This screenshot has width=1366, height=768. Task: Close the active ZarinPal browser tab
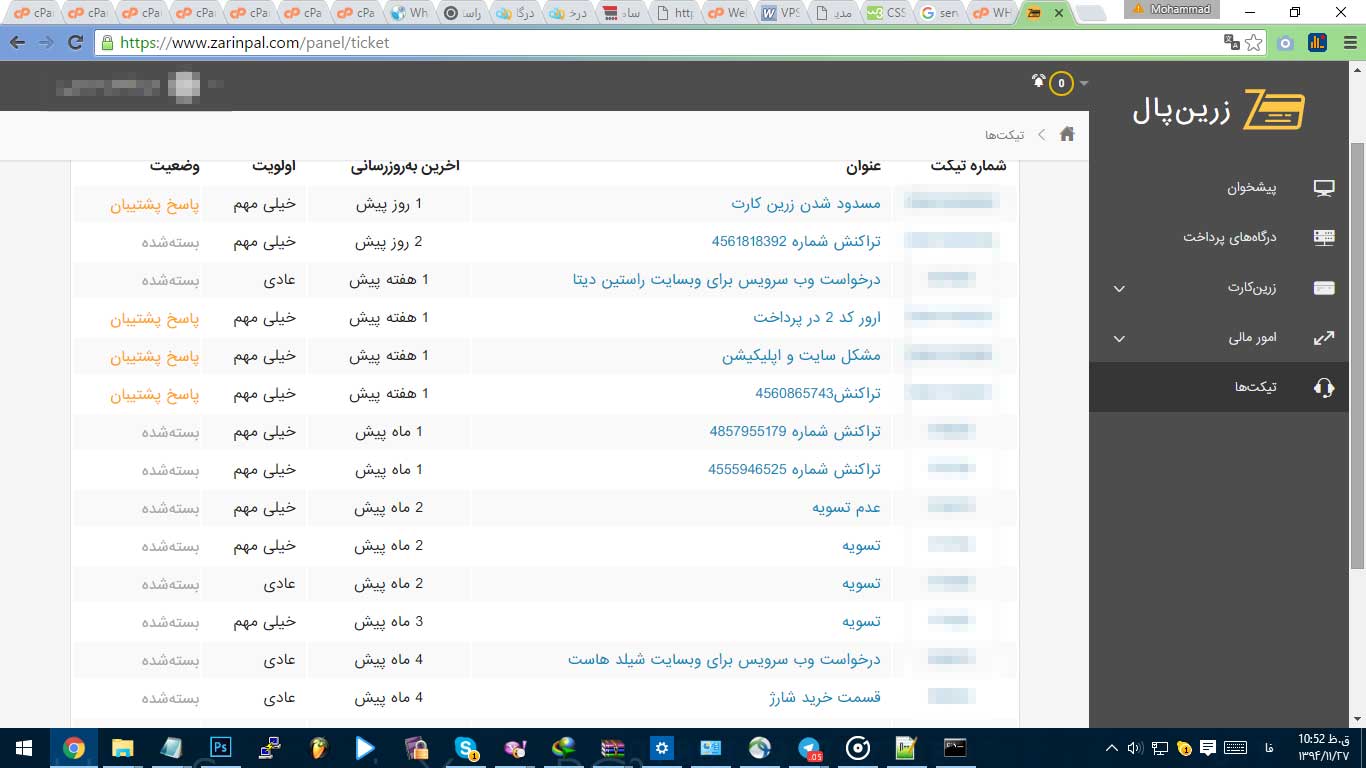click(x=1059, y=13)
